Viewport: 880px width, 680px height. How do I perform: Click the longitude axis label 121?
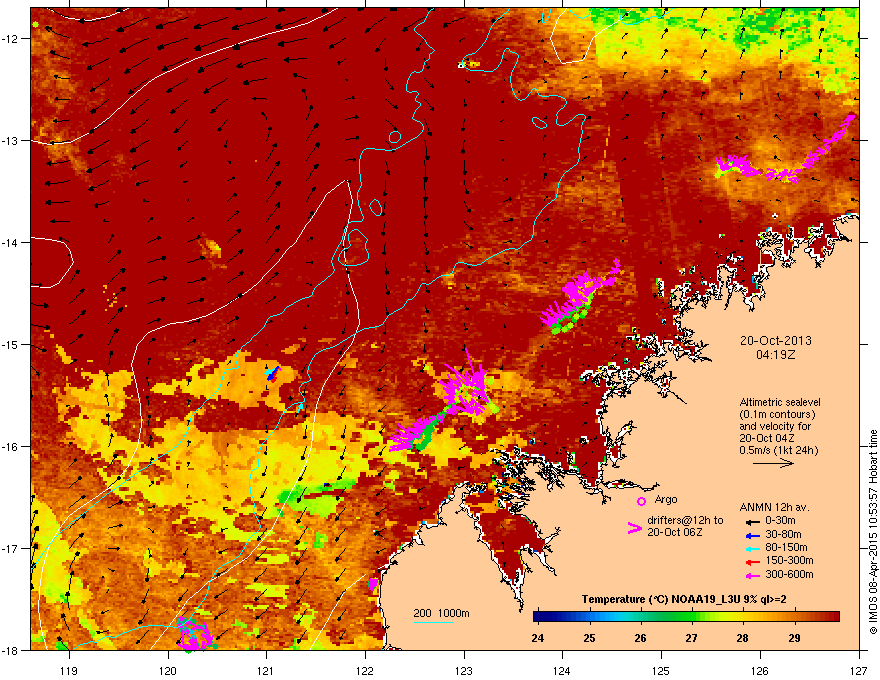coord(266,670)
